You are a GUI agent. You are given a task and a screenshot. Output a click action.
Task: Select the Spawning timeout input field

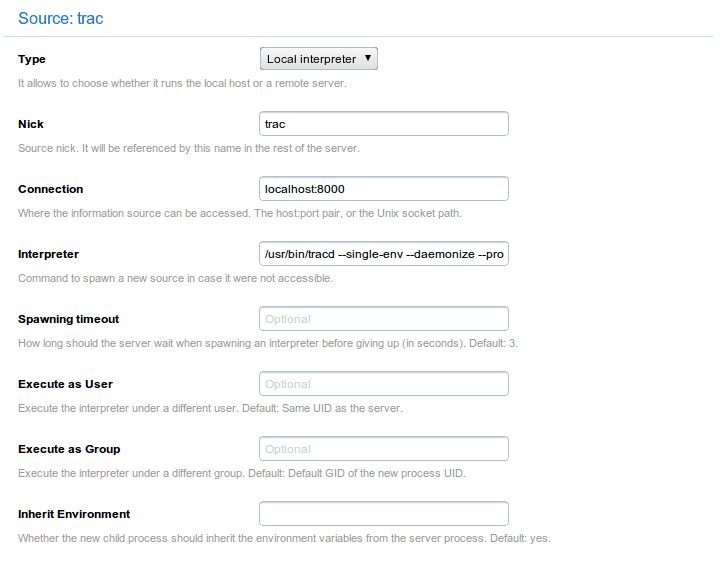[x=383, y=319]
